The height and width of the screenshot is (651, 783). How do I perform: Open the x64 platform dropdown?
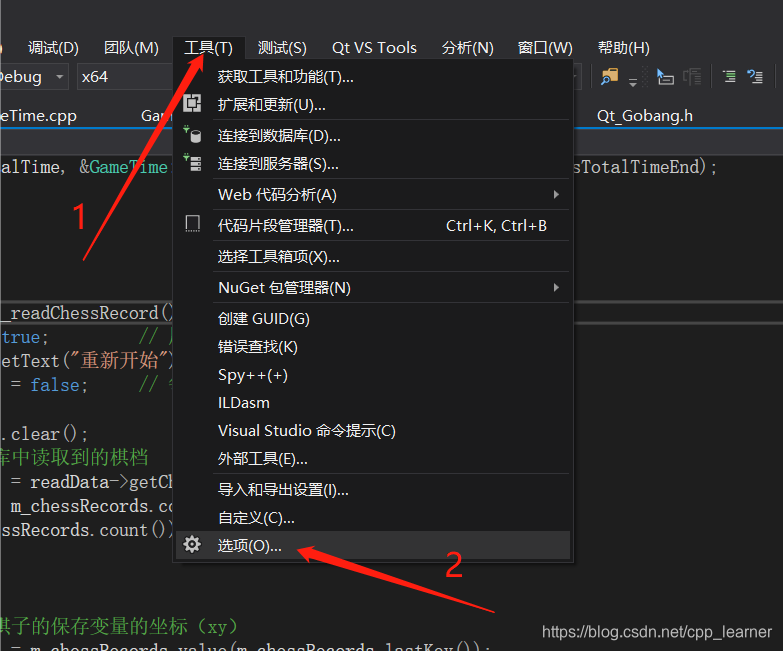(x=125, y=77)
